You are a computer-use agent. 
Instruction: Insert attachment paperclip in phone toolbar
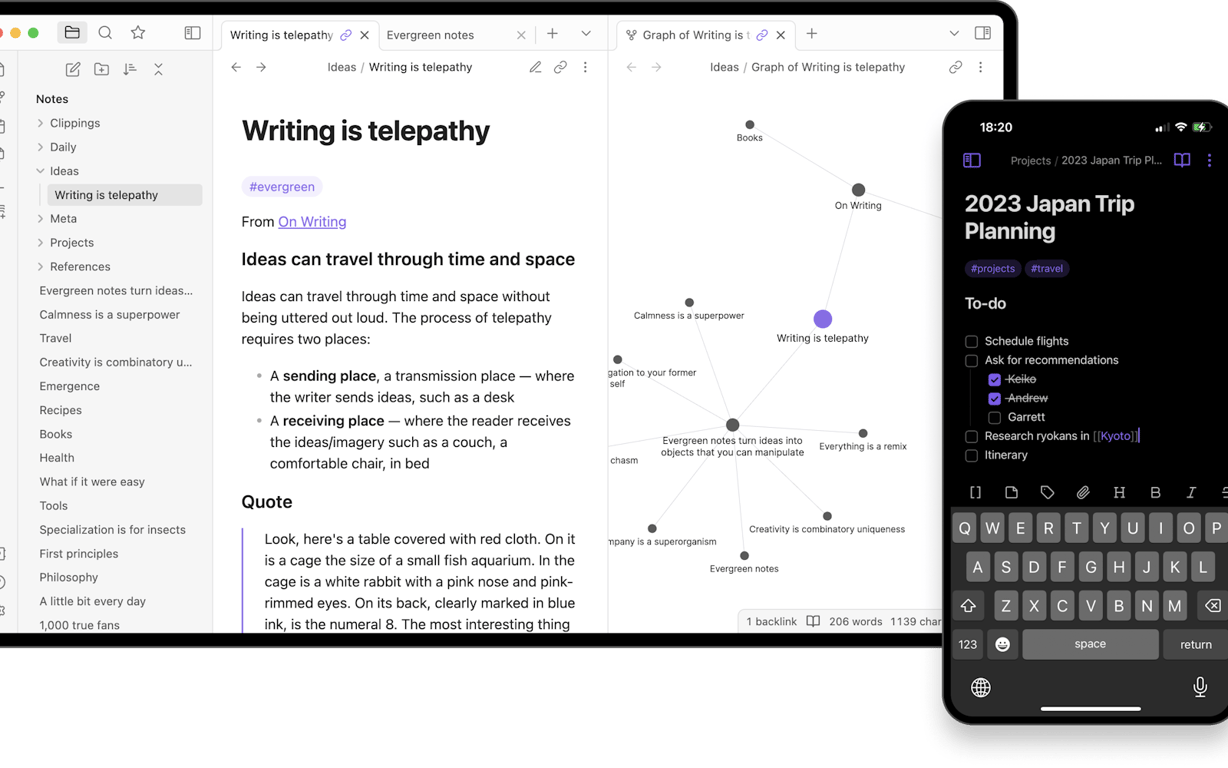click(x=1083, y=492)
